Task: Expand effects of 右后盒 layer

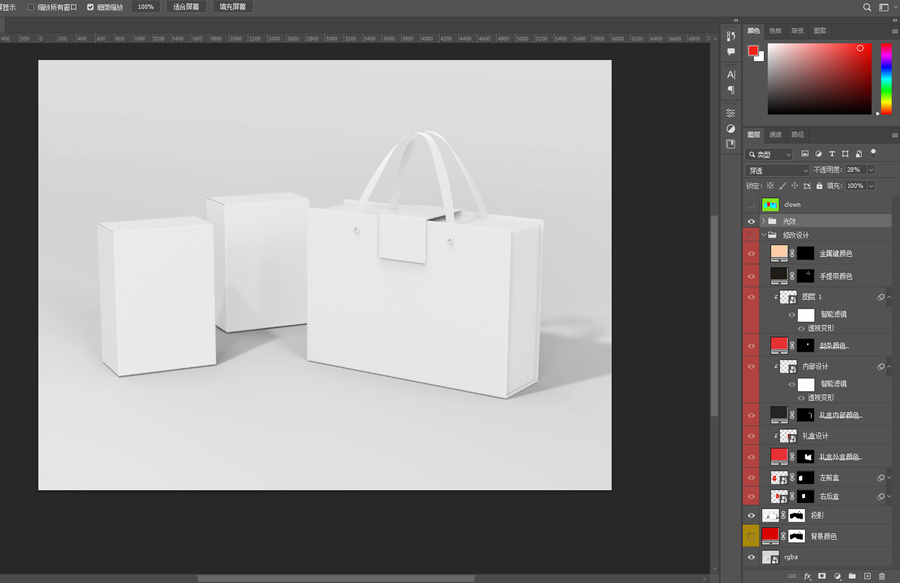Action: point(889,496)
